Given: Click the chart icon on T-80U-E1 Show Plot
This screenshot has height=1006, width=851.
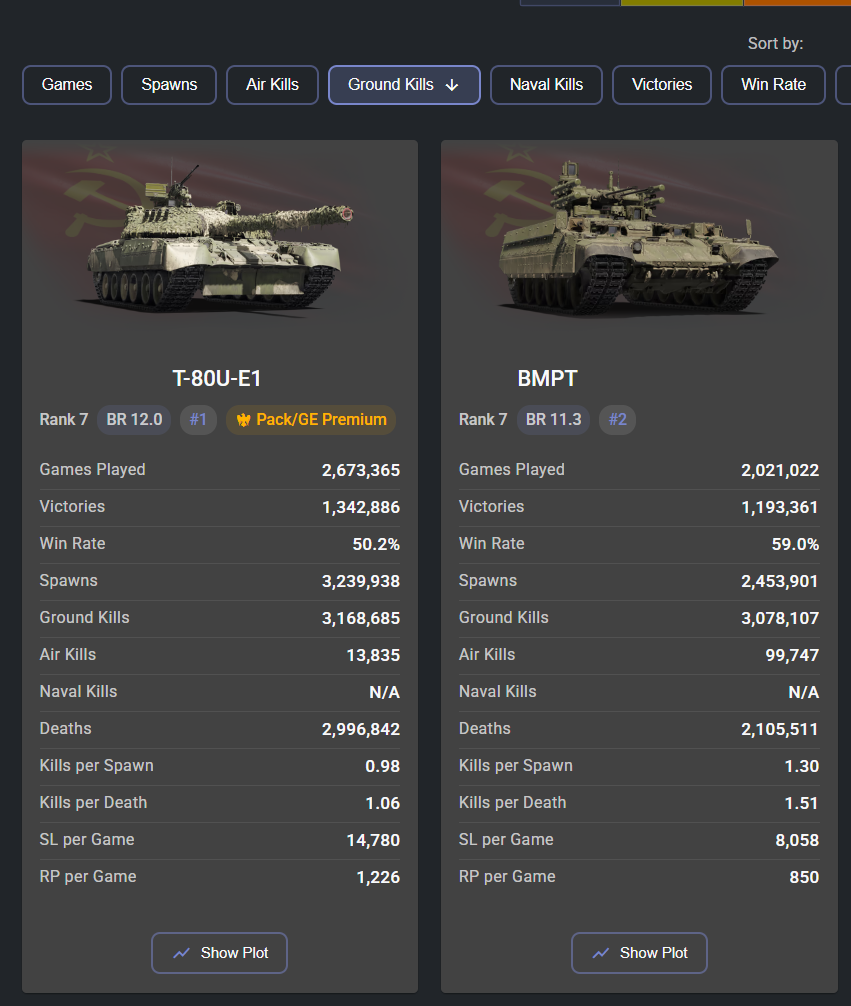Looking at the screenshot, I should point(181,953).
